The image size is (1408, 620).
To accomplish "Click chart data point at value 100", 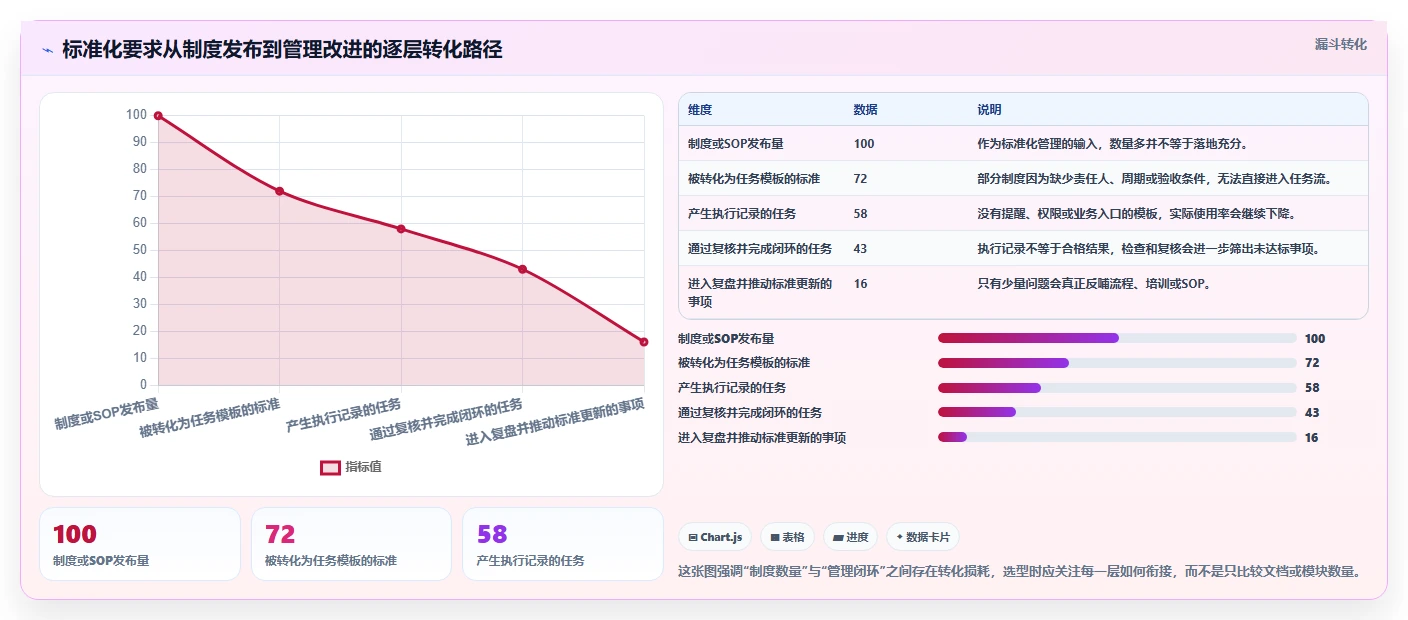I will click(x=158, y=116).
